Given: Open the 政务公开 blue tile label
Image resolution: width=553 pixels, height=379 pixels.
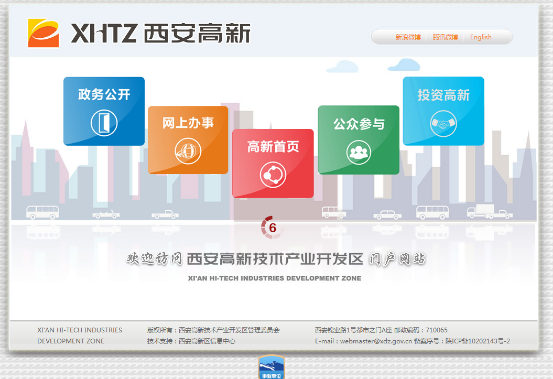Looking at the screenshot, I should click(x=104, y=94).
